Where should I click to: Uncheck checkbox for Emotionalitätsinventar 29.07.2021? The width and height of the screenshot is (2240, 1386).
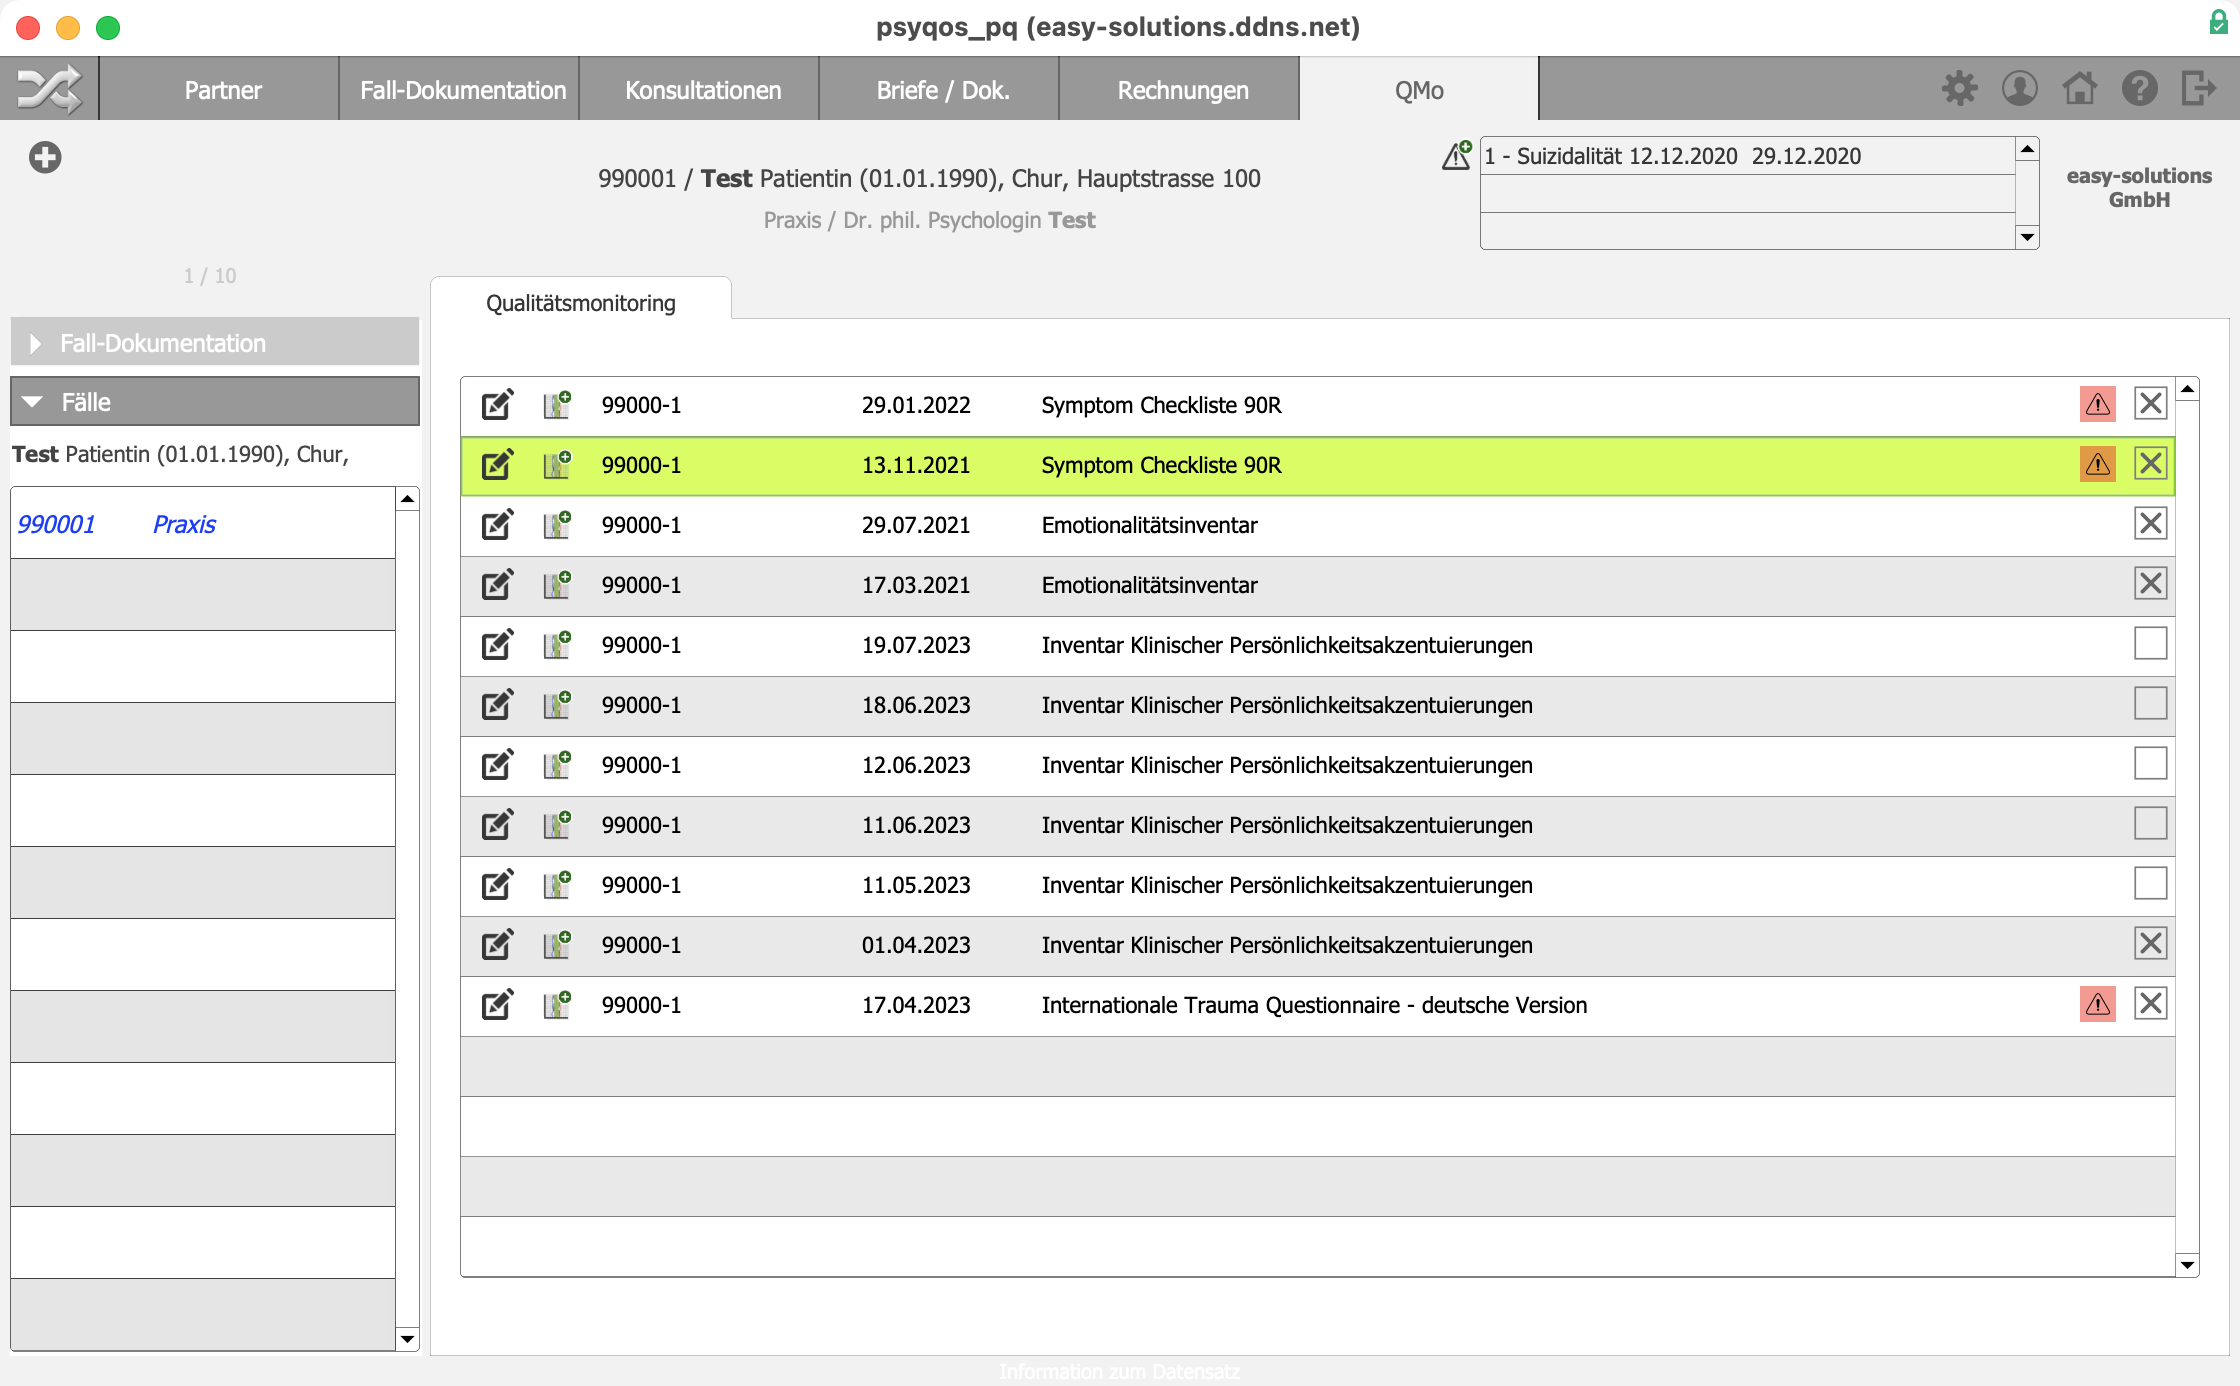[x=2150, y=523]
